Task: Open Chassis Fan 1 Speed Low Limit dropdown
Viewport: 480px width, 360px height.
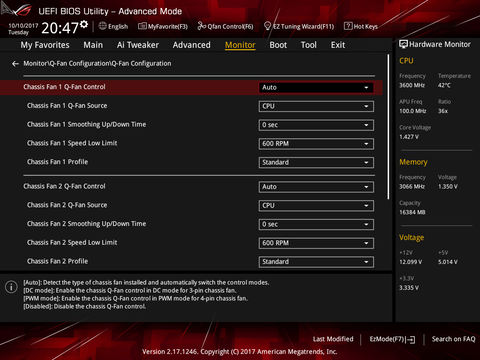Action: 316,144
